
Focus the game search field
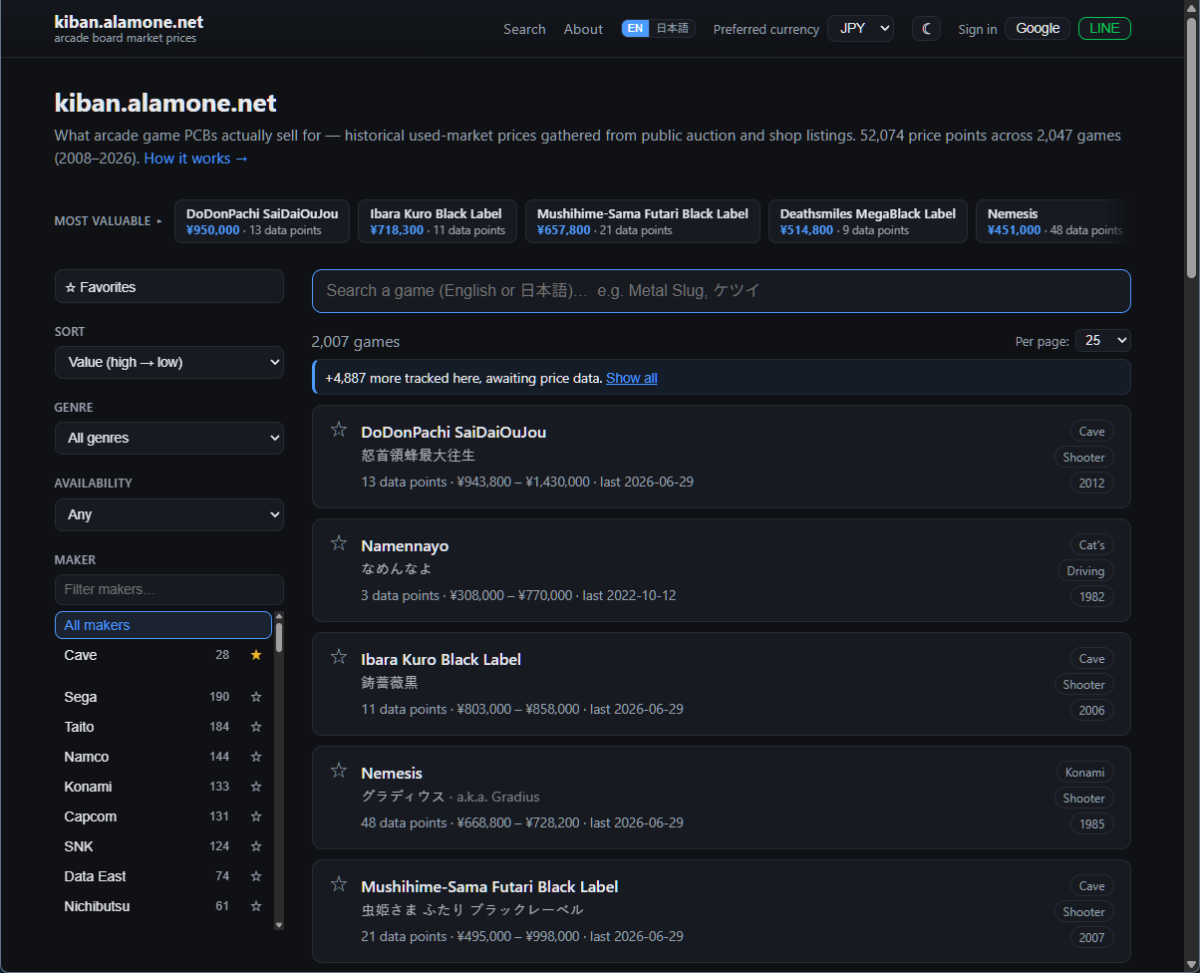pyautogui.click(x=721, y=291)
